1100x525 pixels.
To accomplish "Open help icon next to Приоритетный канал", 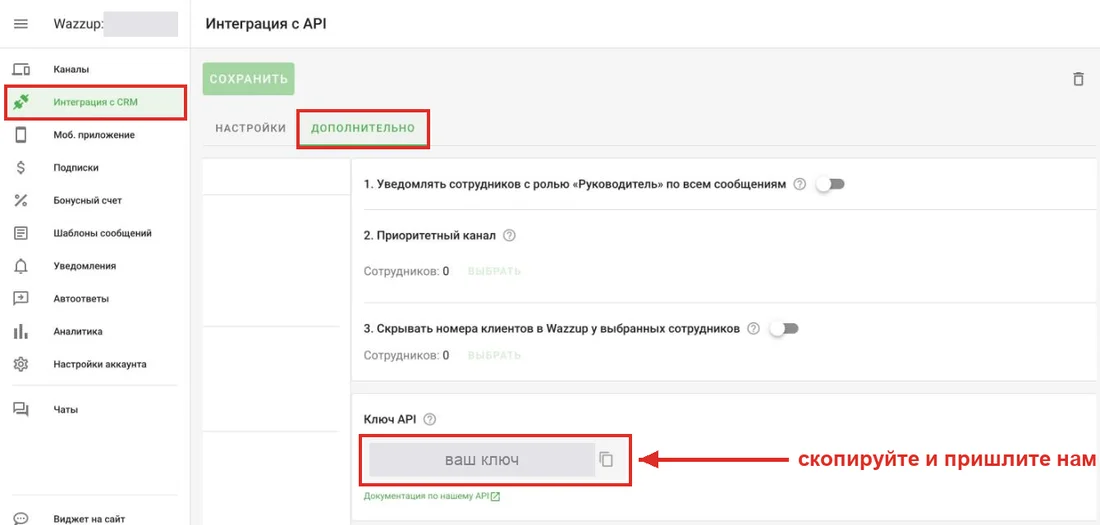I will tap(510, 236).
